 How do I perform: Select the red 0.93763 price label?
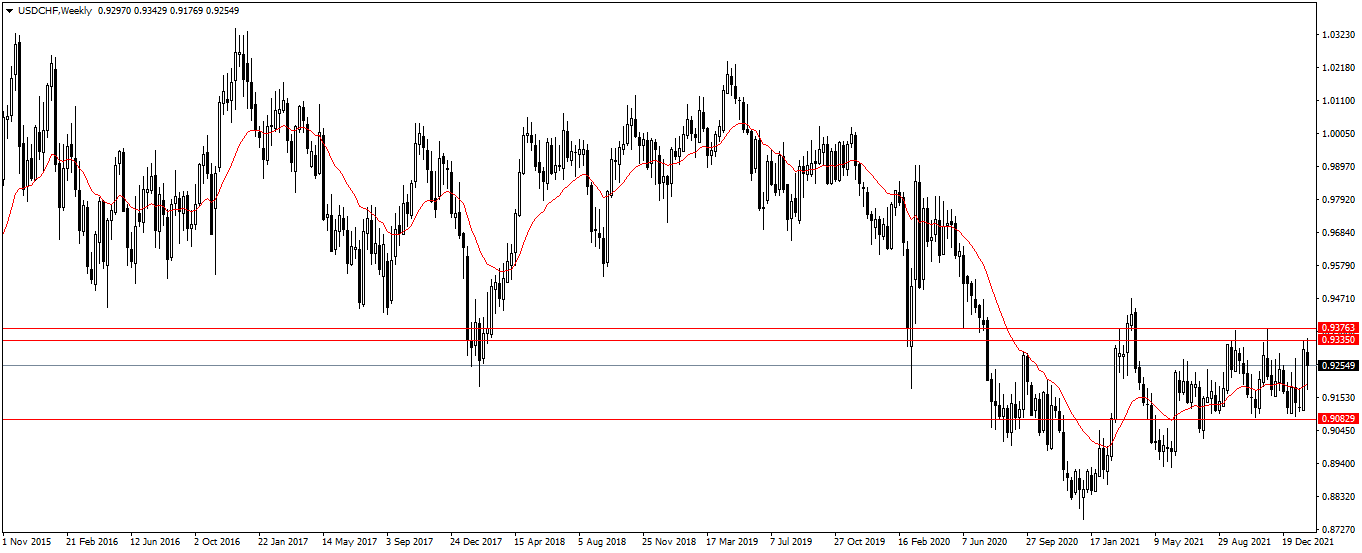click(x=1338, y=328)
